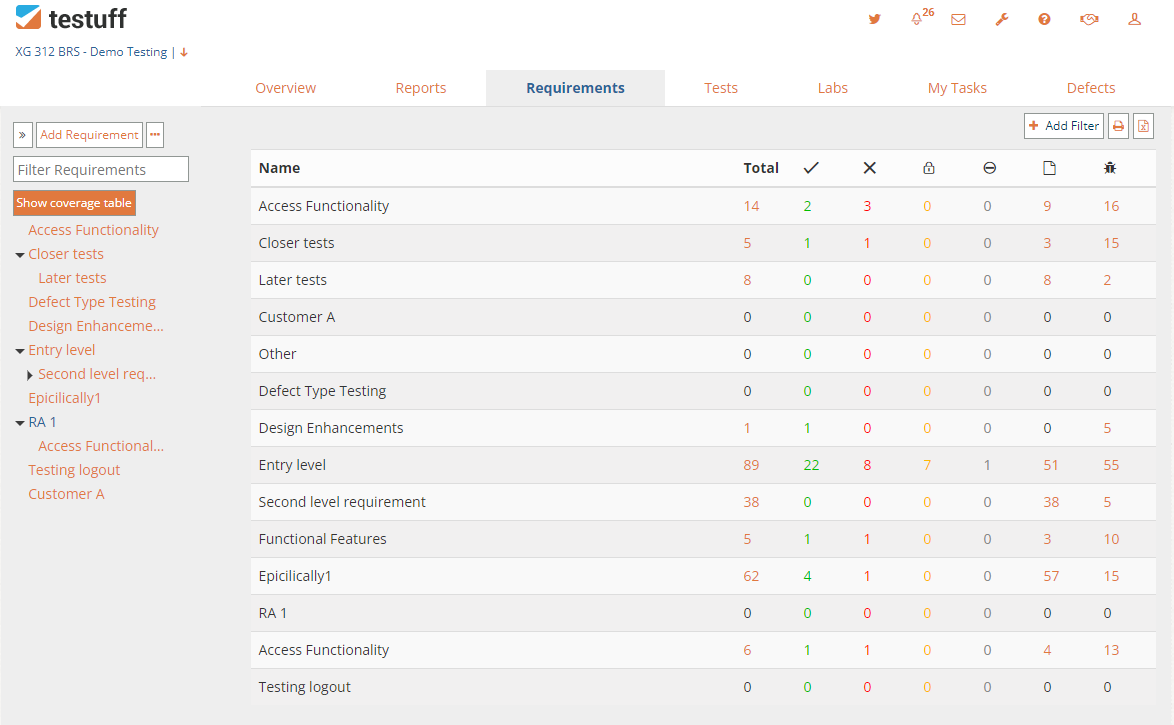Open the Twitter icon in header
The height and width of the screenshot is (725, 1174).
874,19
